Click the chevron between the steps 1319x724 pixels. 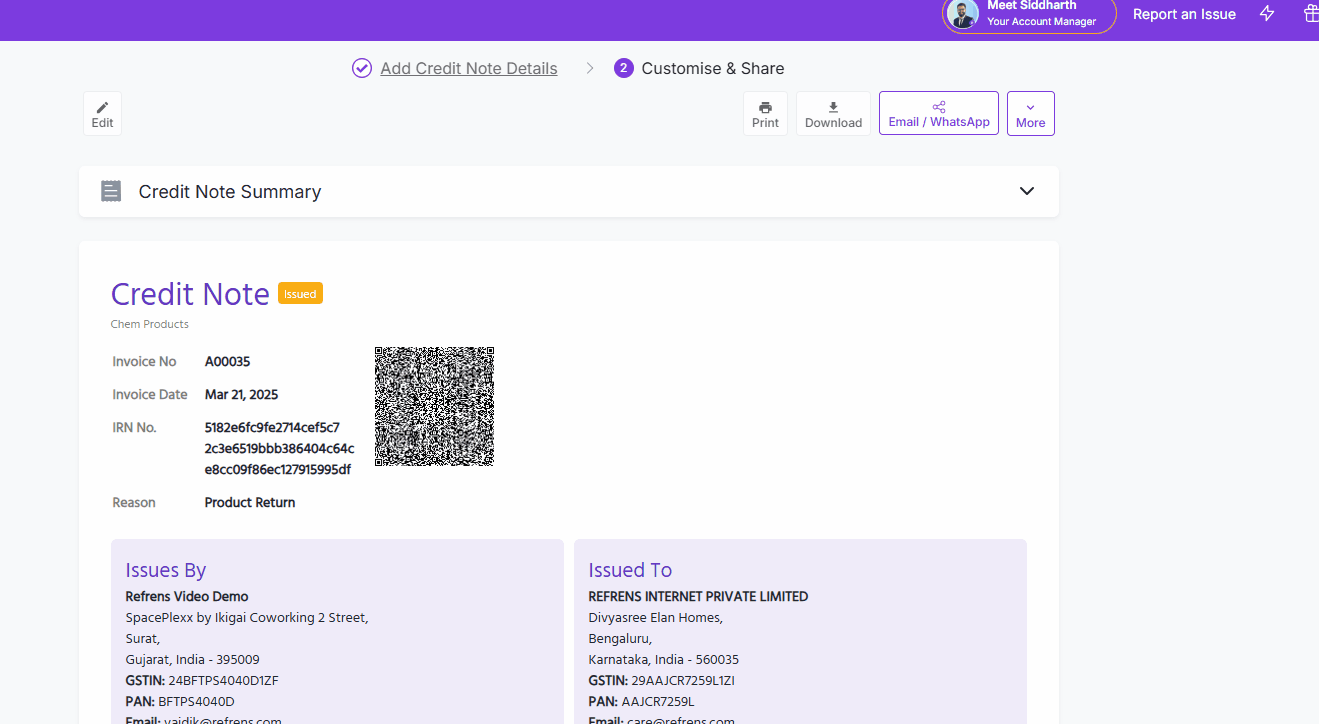[590, 68]
